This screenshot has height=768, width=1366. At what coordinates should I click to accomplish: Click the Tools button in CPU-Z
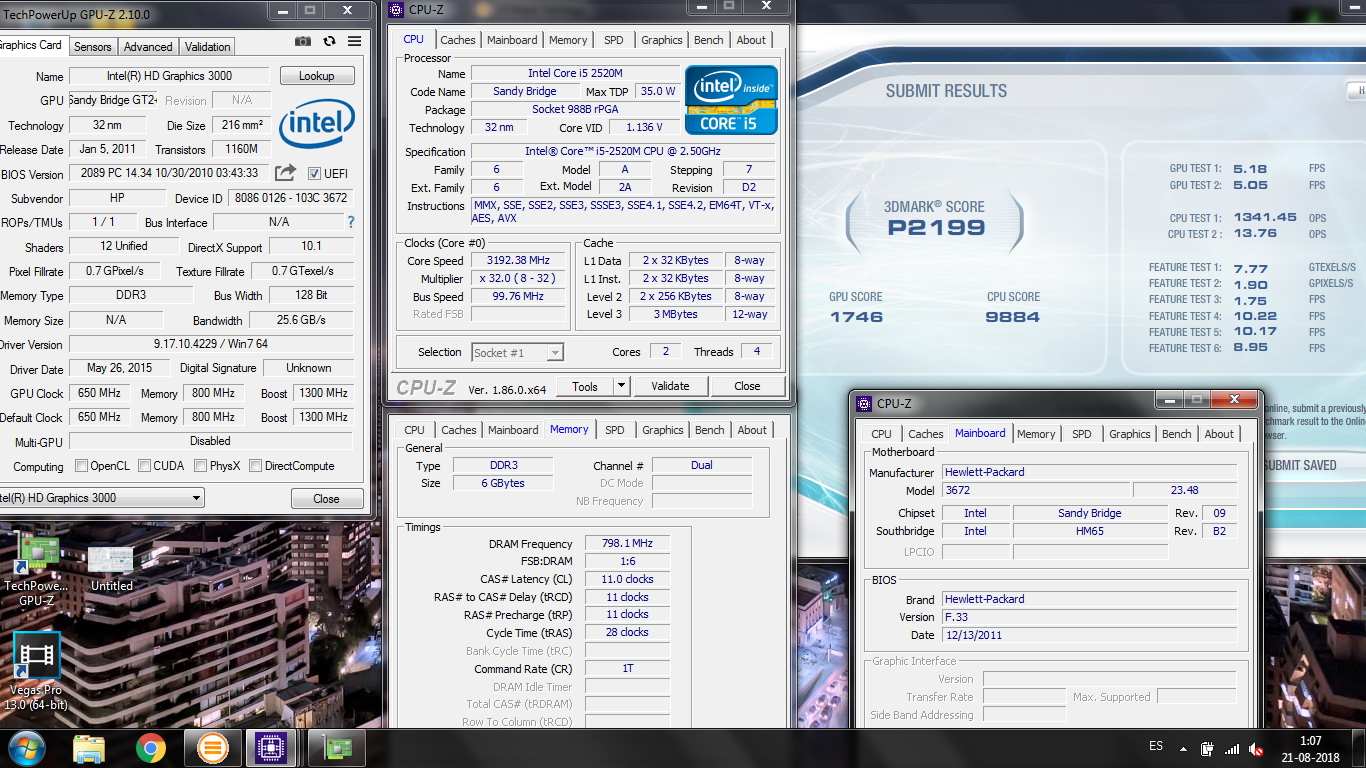(x=584, y=386)
